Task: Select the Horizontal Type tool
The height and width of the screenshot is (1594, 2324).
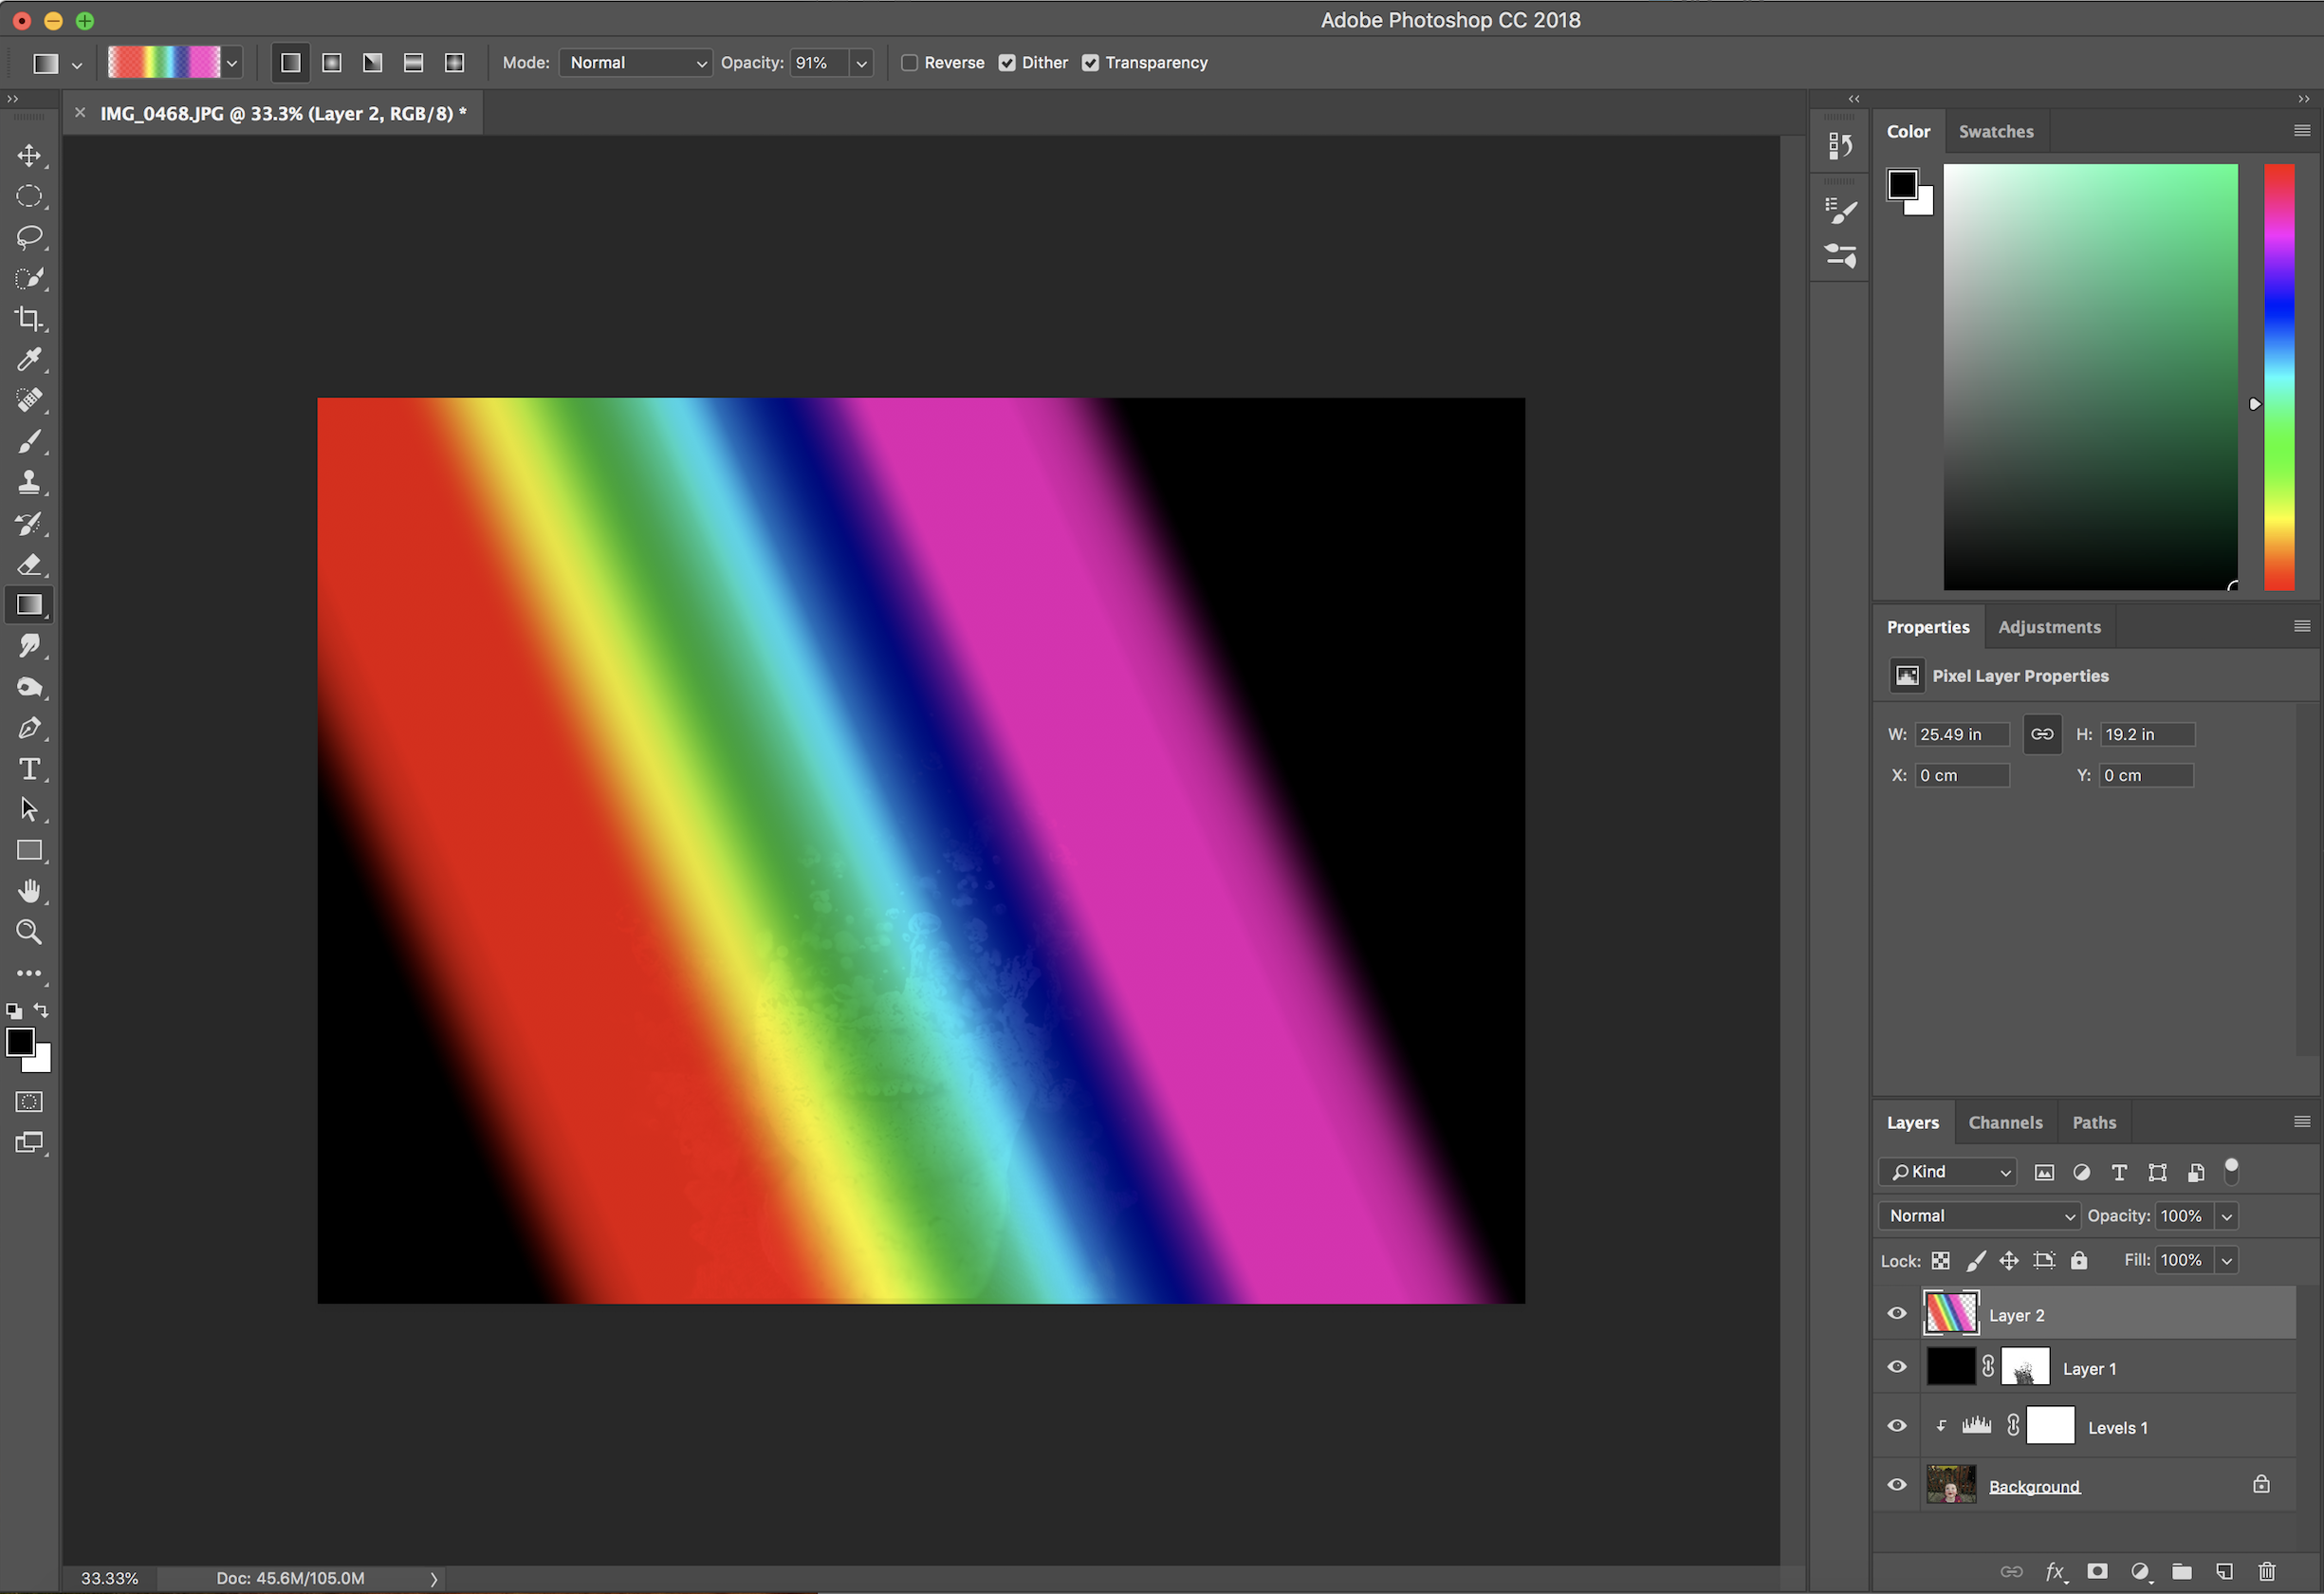Action: (x=29, y=769)
